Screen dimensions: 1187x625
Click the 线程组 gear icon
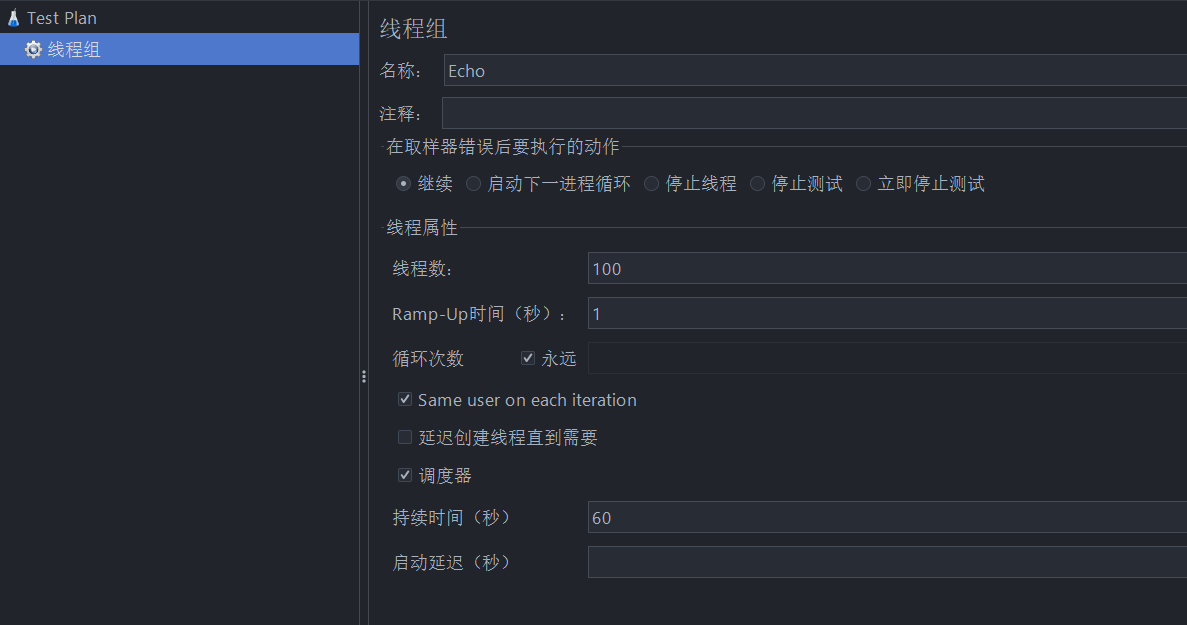click(33, 50)
